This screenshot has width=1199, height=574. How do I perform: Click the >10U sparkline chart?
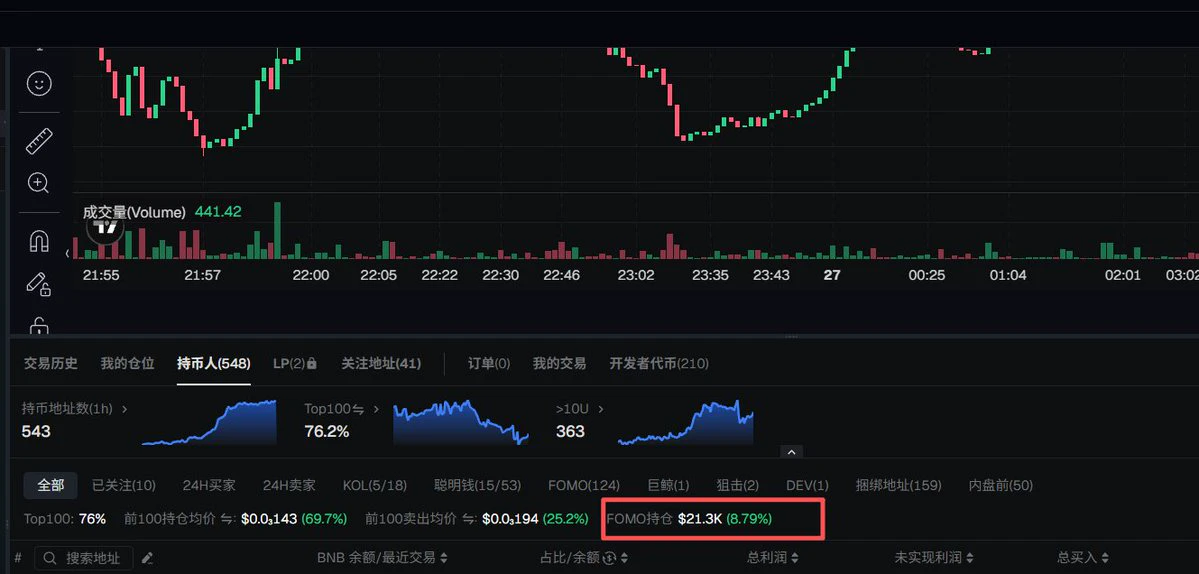685,422
